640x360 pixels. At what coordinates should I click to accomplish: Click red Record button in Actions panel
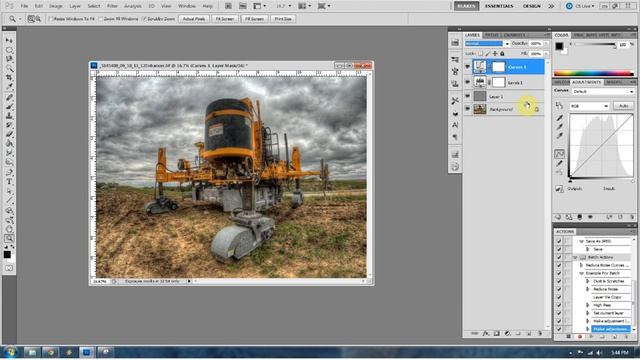click(x=580, y=337)
